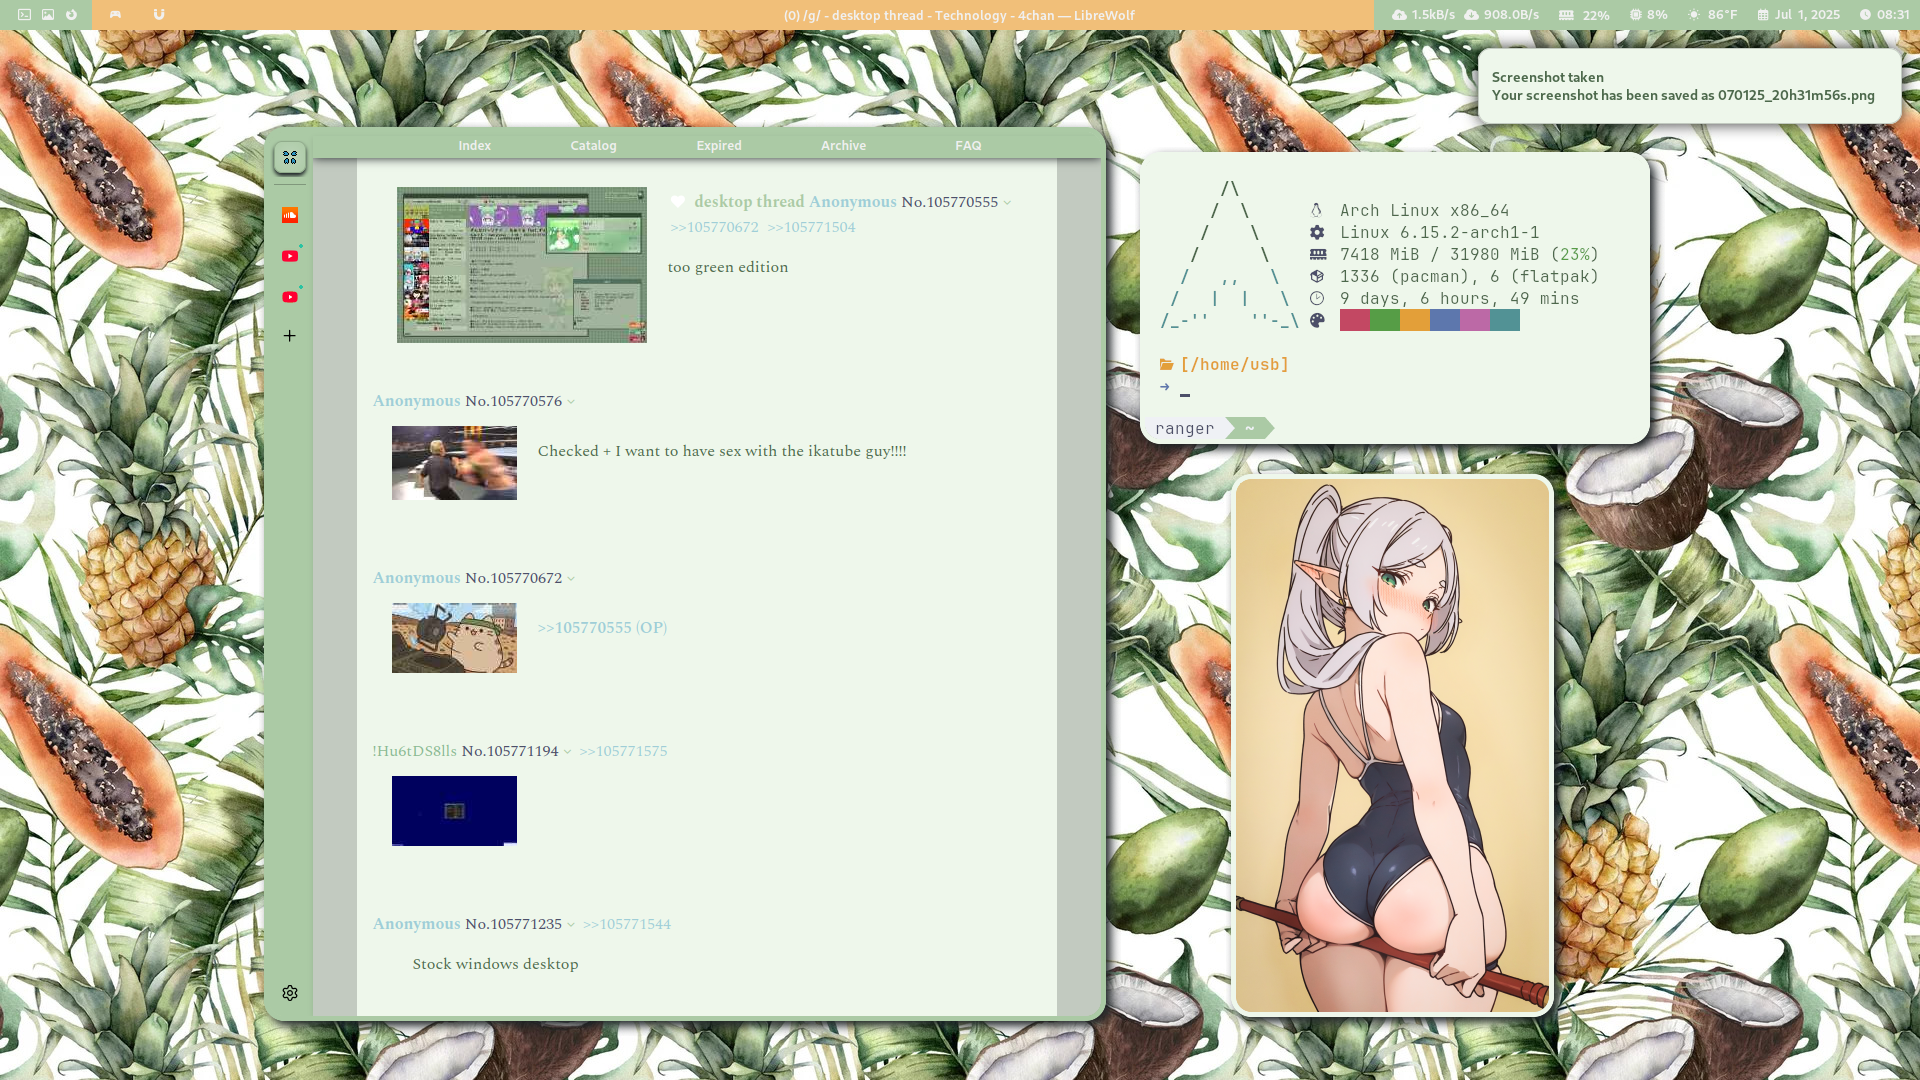Click the green color block in terminal
The image size is (1920, 1080).
click(x=1385, y=320)
